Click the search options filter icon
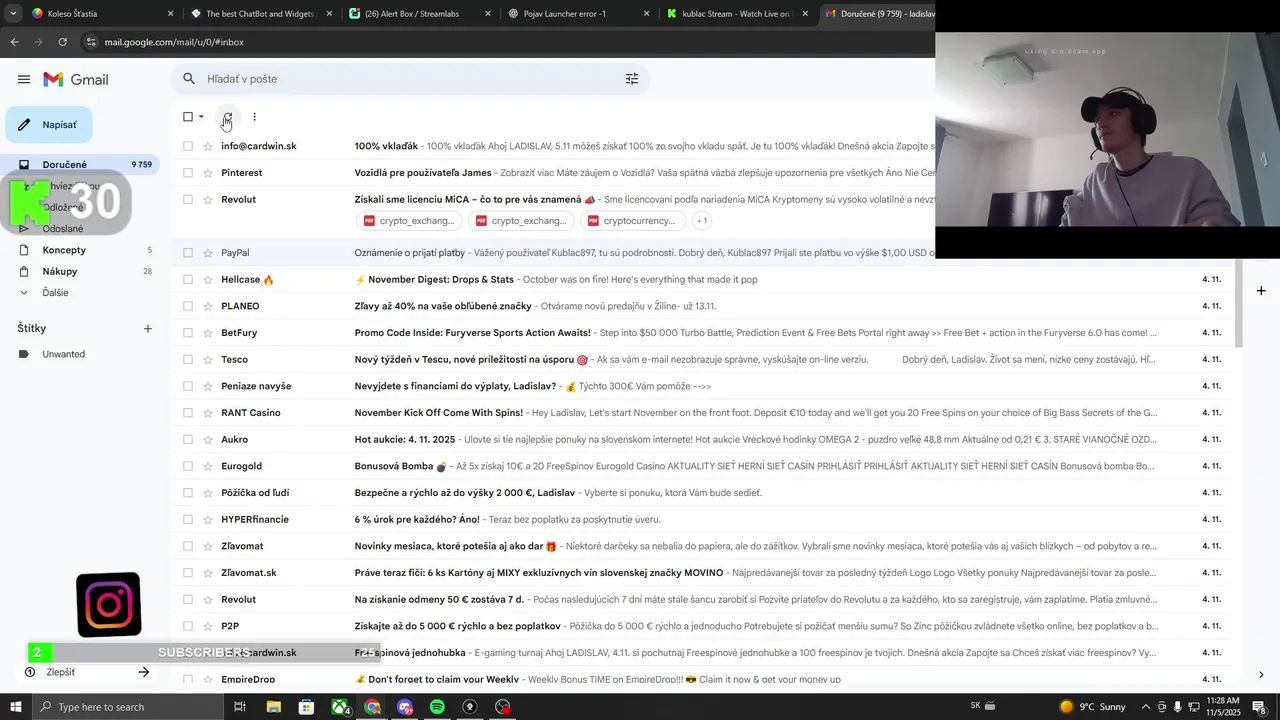1280x720 pixels. (632, 79)
